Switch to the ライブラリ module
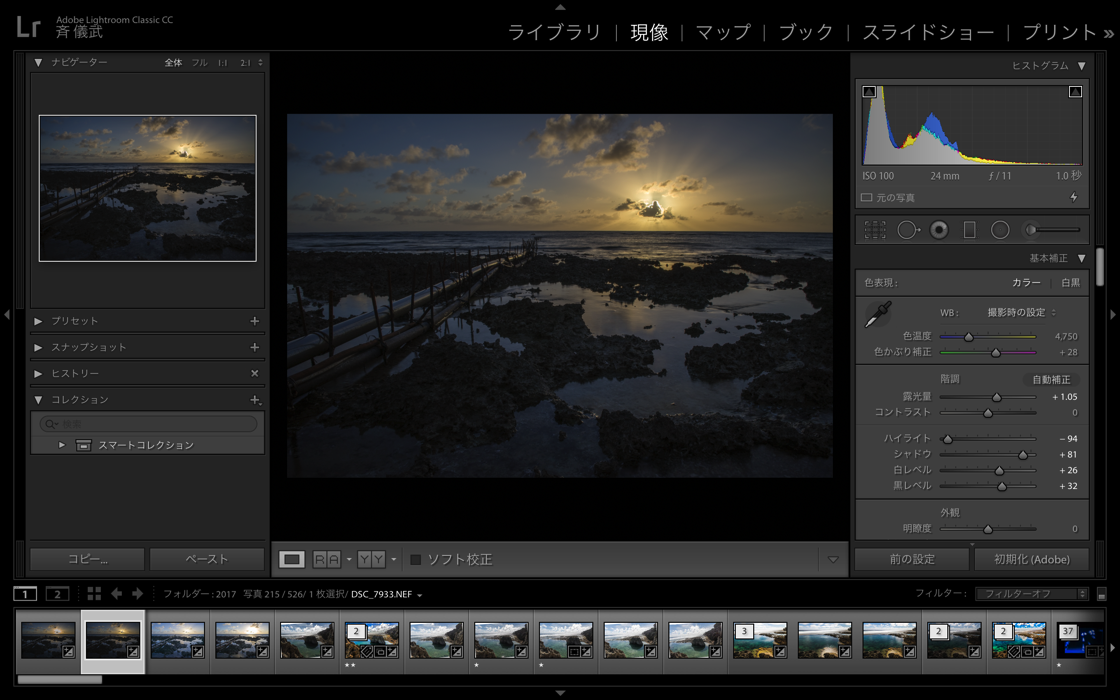The width and height of the screenshot is (1120, 700). tap(554, 32)
